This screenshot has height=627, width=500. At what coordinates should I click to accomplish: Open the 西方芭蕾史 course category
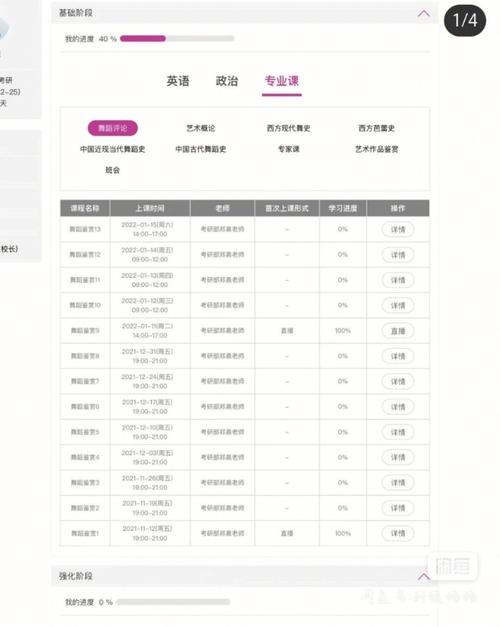376,128
